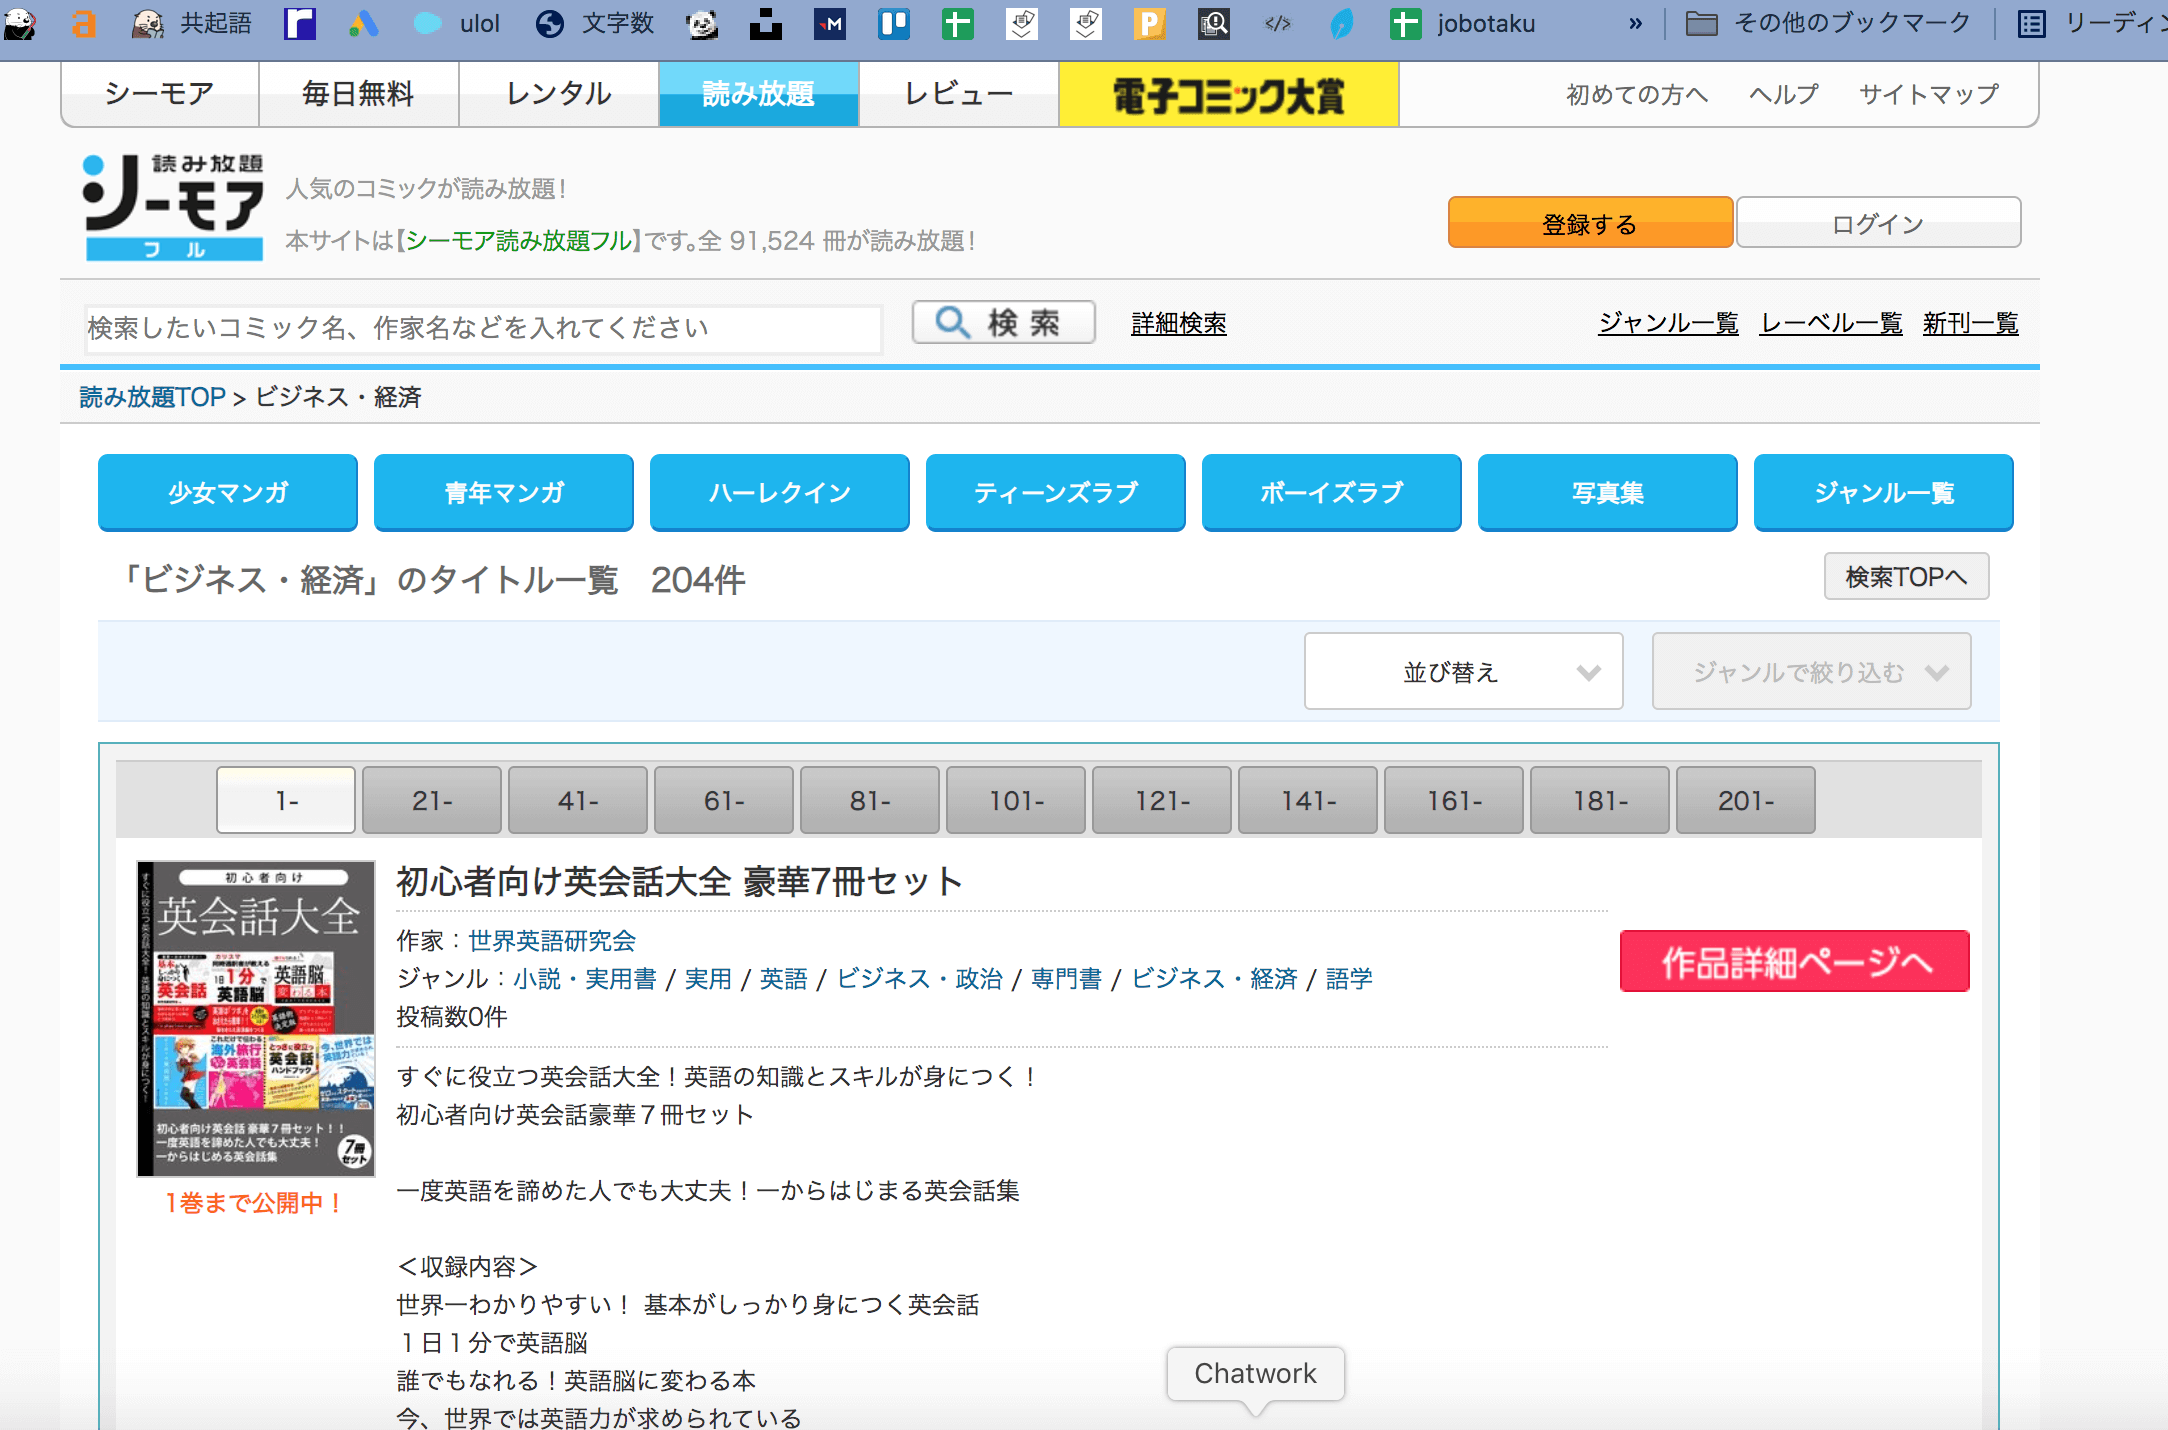
Task: Show hidden bookmarks via double chevron
Action: tap(1635, 23)
